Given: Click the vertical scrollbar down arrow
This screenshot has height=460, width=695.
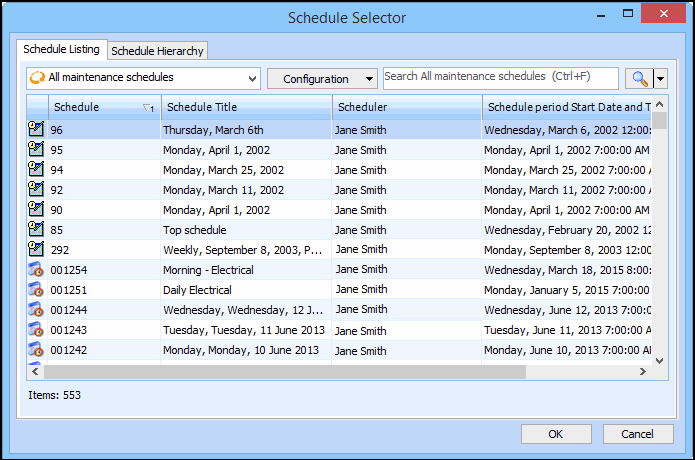Looking at the screenshot, I should 660,357.
